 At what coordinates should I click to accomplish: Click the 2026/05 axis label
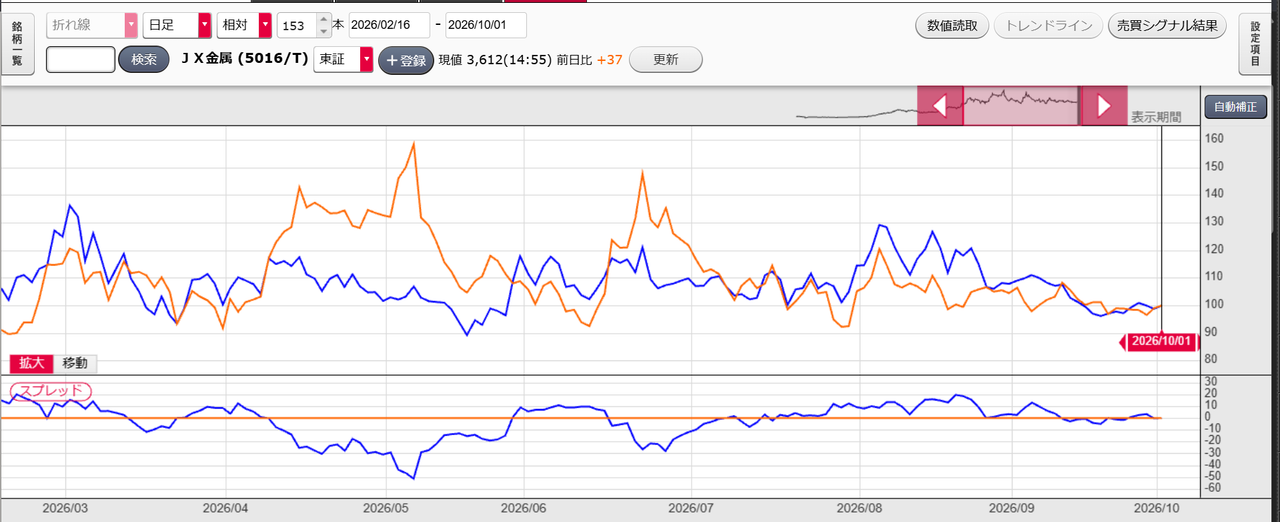[388, 508]
